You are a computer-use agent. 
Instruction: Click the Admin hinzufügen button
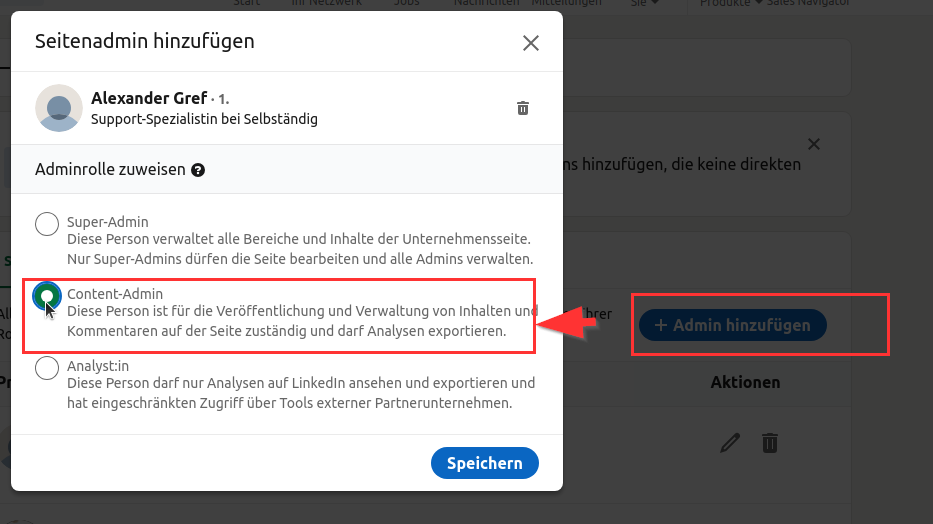click(732, 325)
